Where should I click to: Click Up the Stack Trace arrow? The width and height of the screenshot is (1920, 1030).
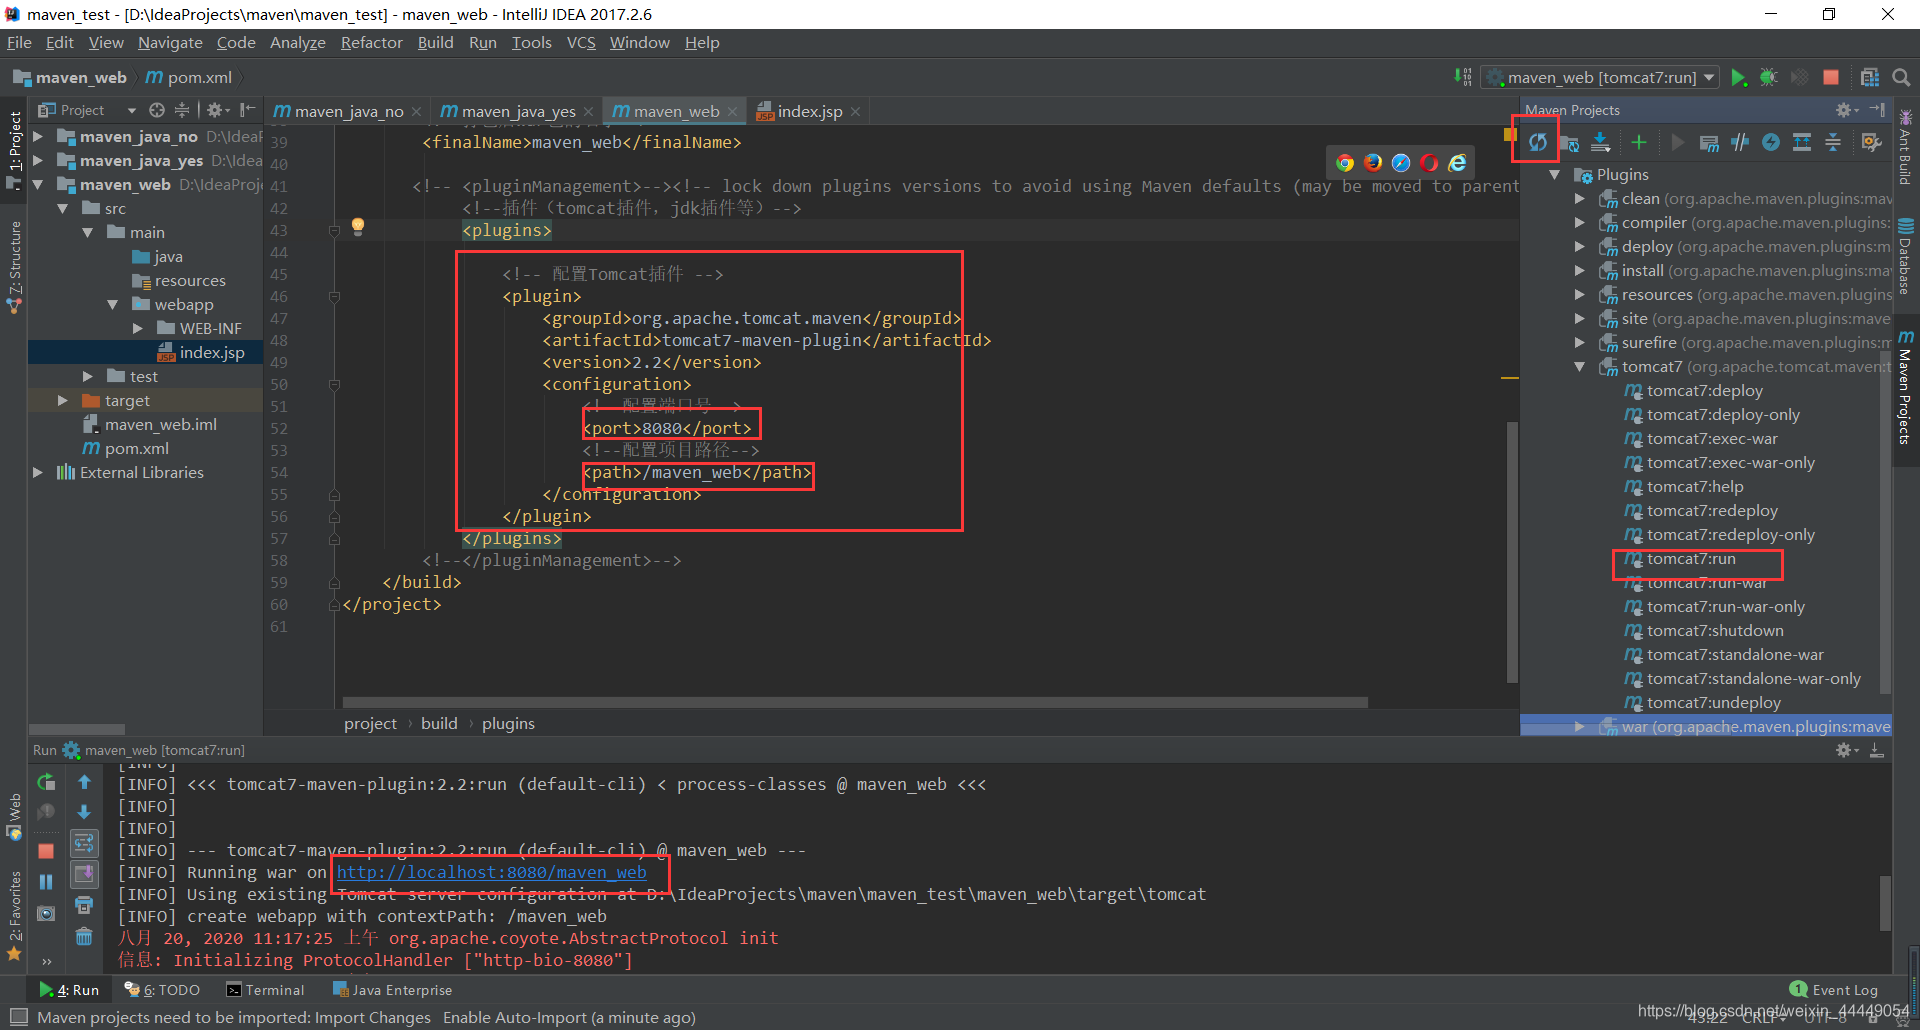pos(84,782)
